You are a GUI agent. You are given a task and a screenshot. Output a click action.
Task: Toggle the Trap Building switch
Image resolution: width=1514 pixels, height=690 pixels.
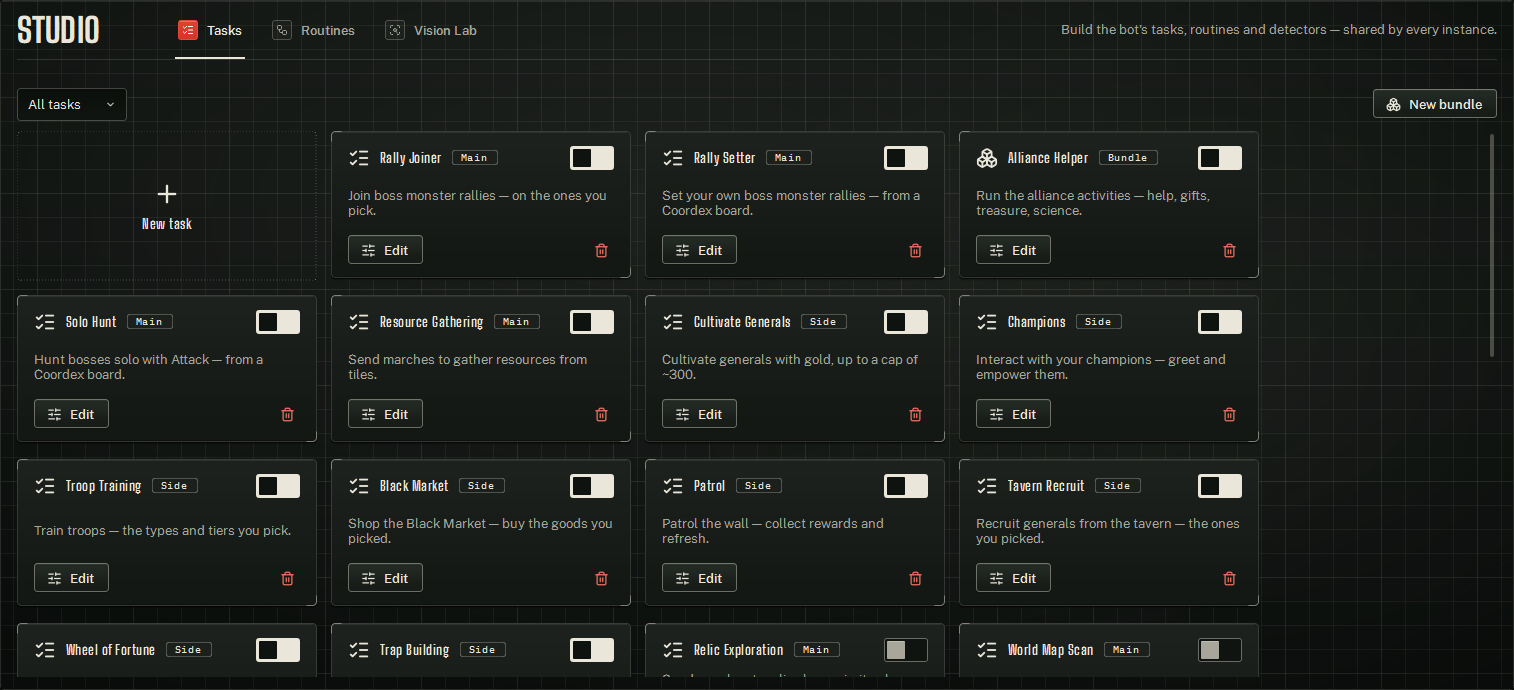coord(592,650)
